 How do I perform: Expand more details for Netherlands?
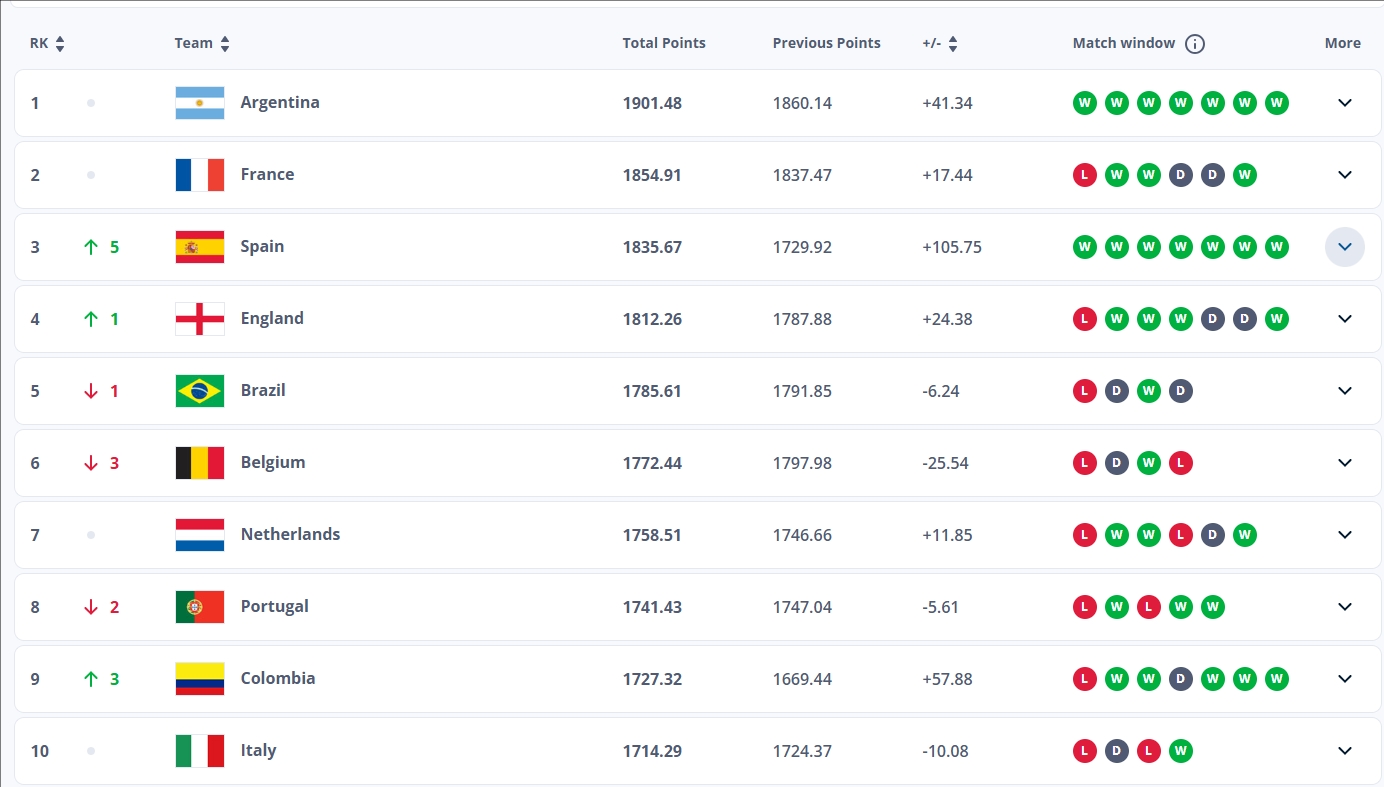click(x=1345, y=535)
